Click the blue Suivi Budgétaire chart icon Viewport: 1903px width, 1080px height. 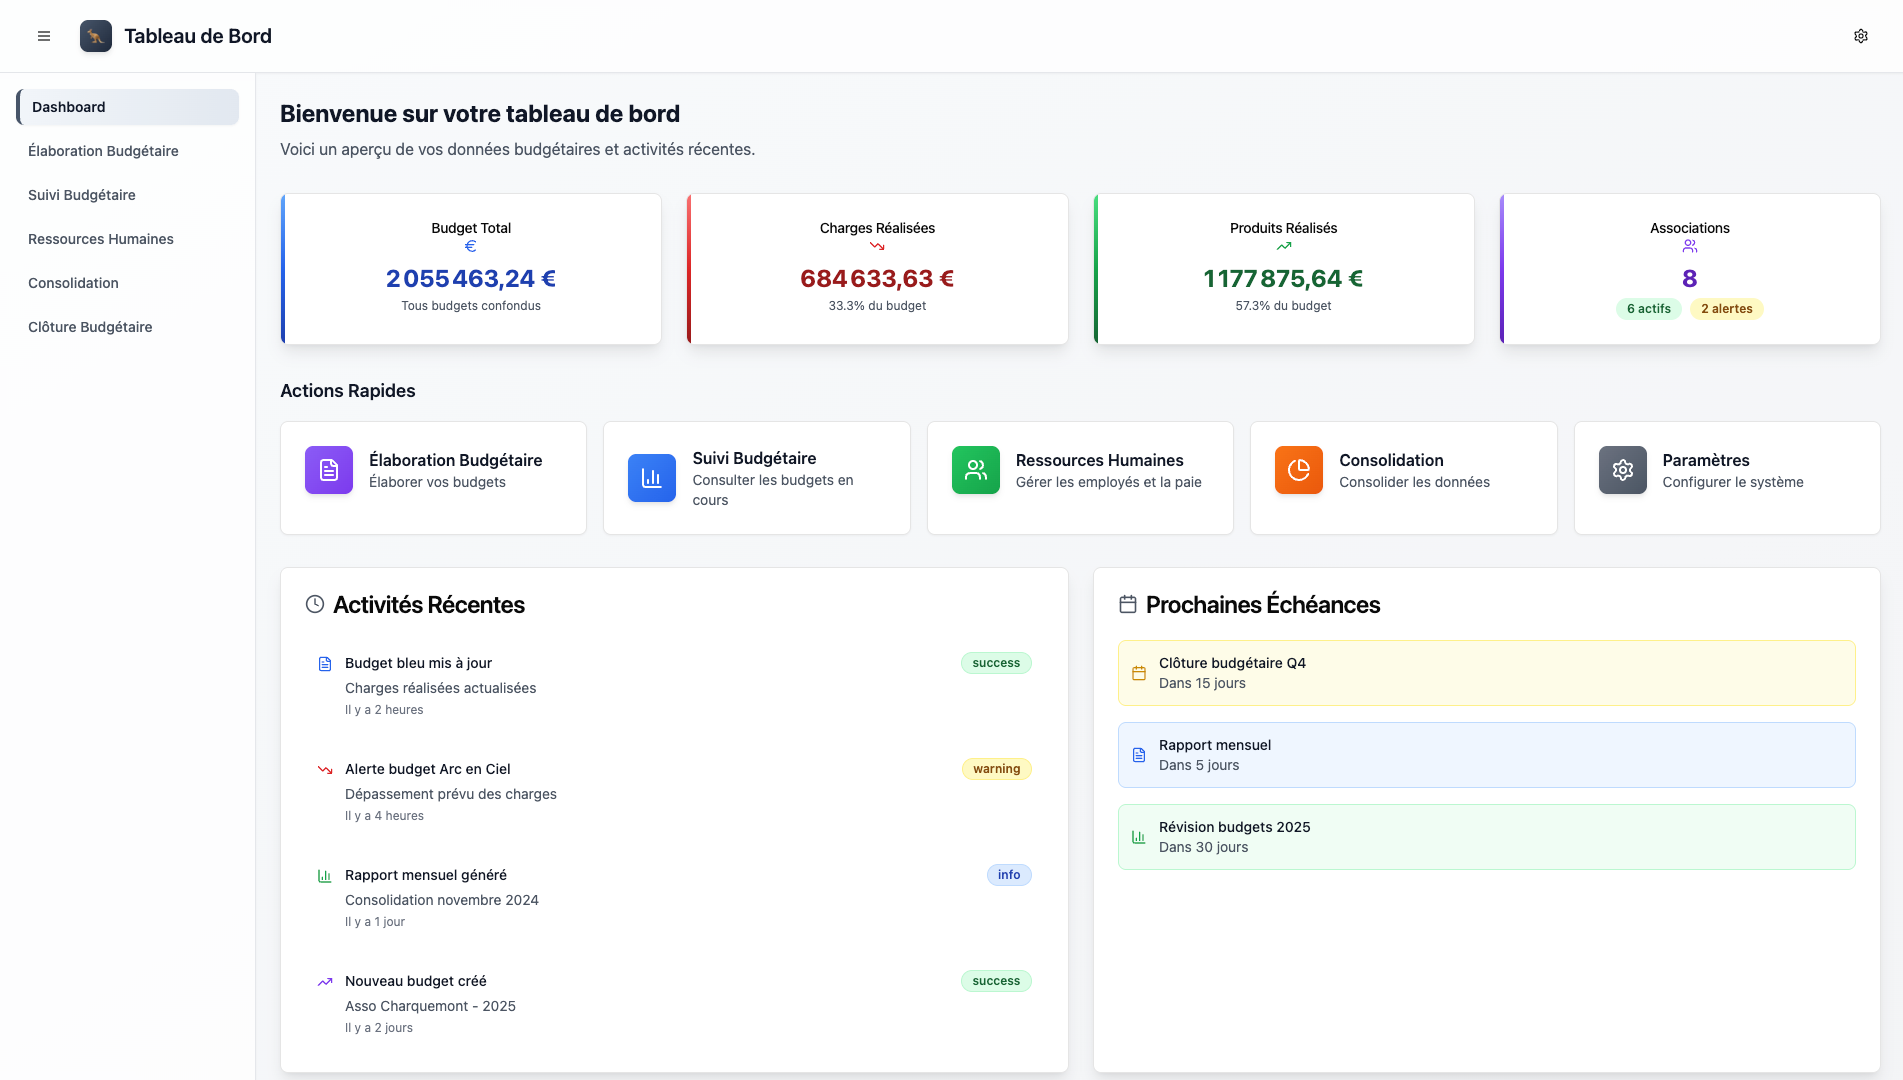[x=651, y=478]
